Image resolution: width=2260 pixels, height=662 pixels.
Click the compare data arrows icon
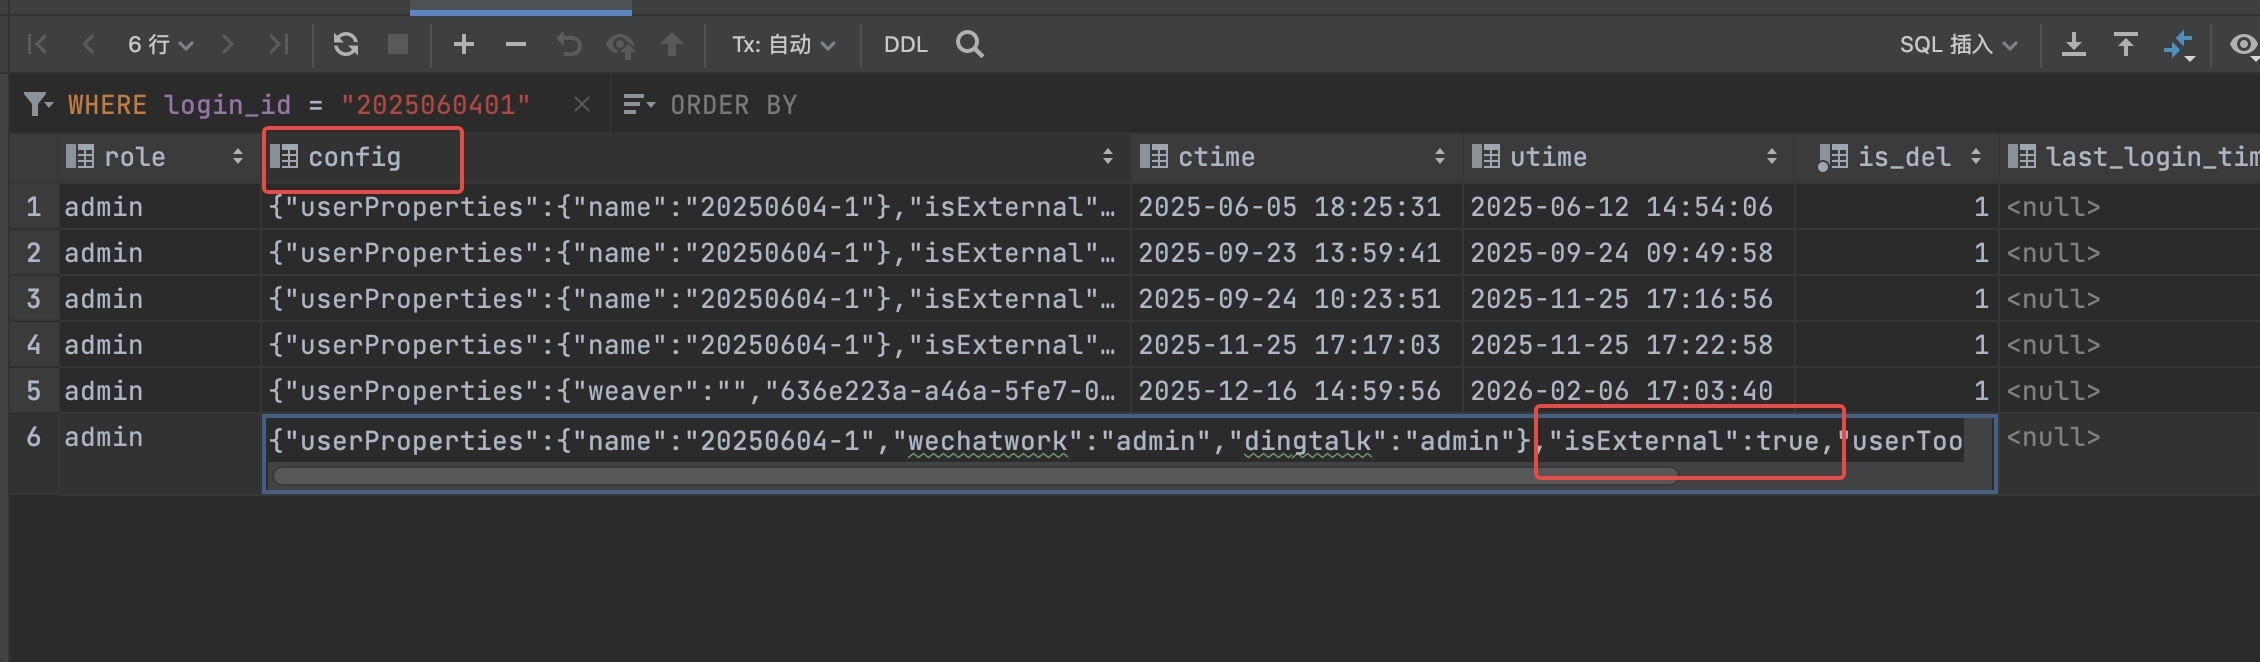click(2178, 45)
